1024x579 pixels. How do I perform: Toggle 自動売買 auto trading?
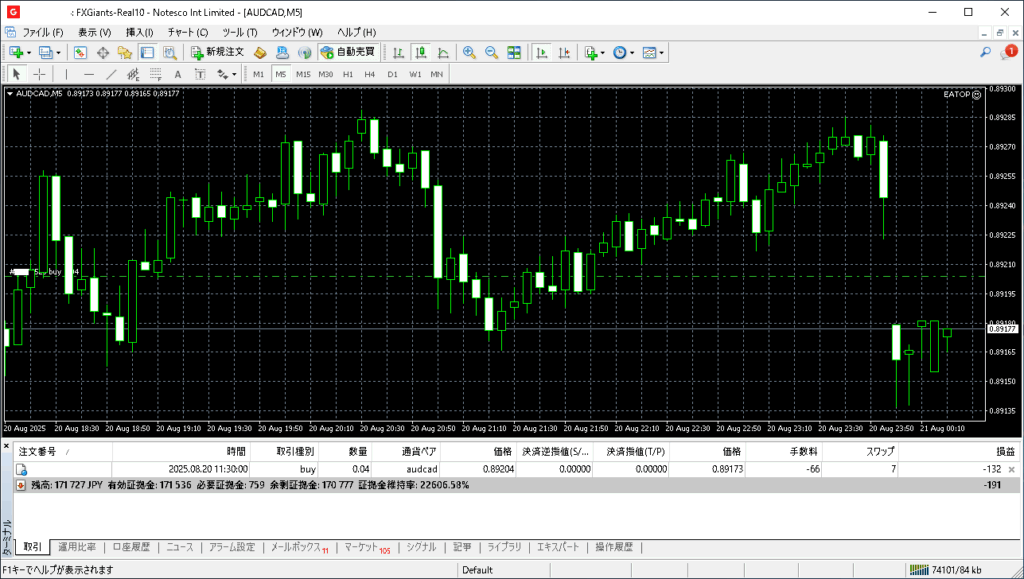[348, 52]
